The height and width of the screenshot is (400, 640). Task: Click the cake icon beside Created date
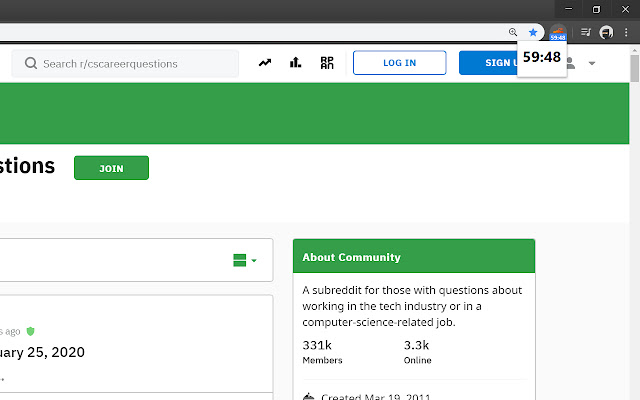pyautogui.click(x=309, y=396)
